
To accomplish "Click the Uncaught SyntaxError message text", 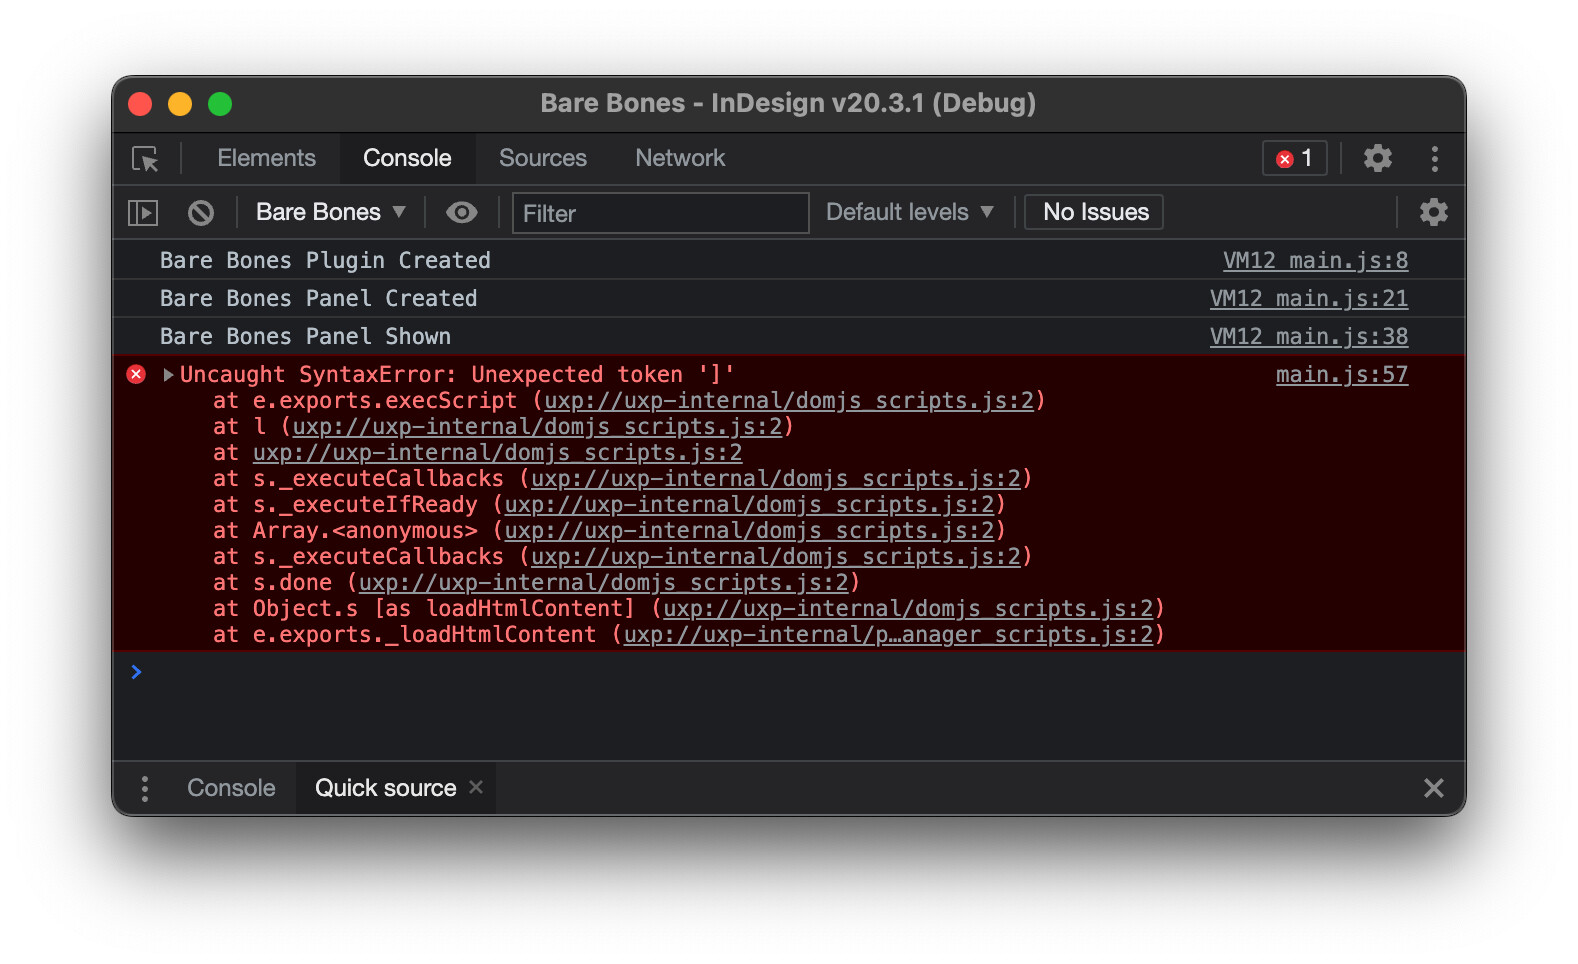I will coord(457,375).
